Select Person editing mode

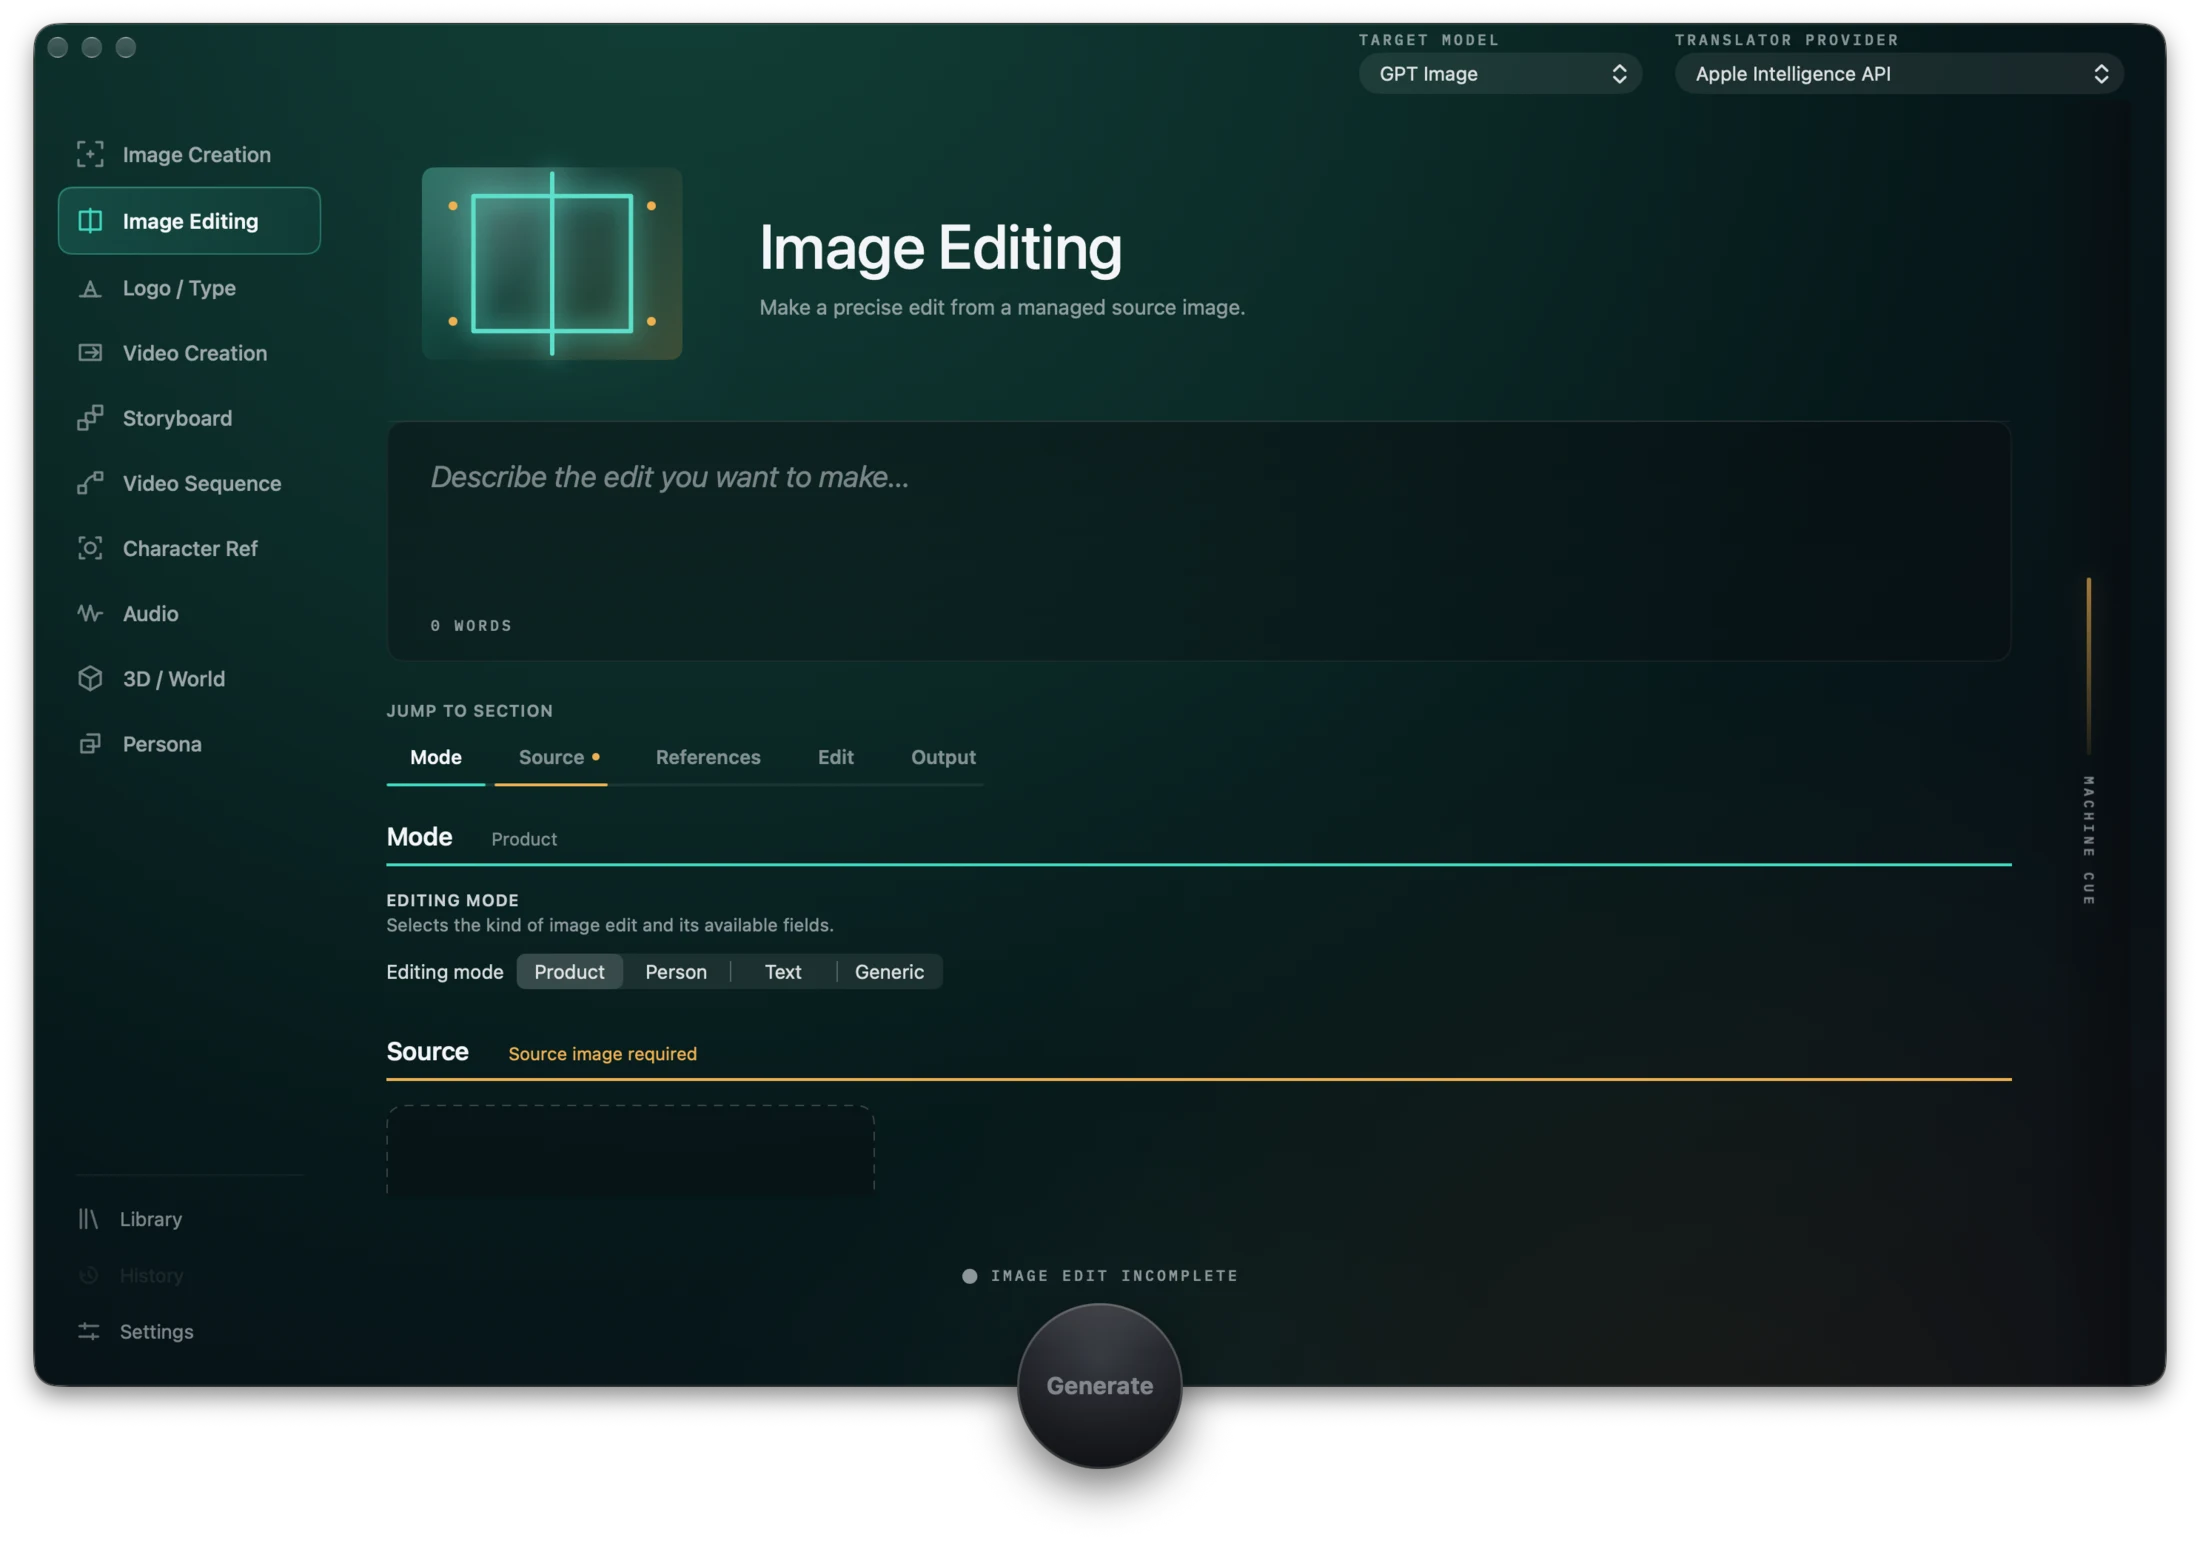pyautogui.click(x=676, y=971)
